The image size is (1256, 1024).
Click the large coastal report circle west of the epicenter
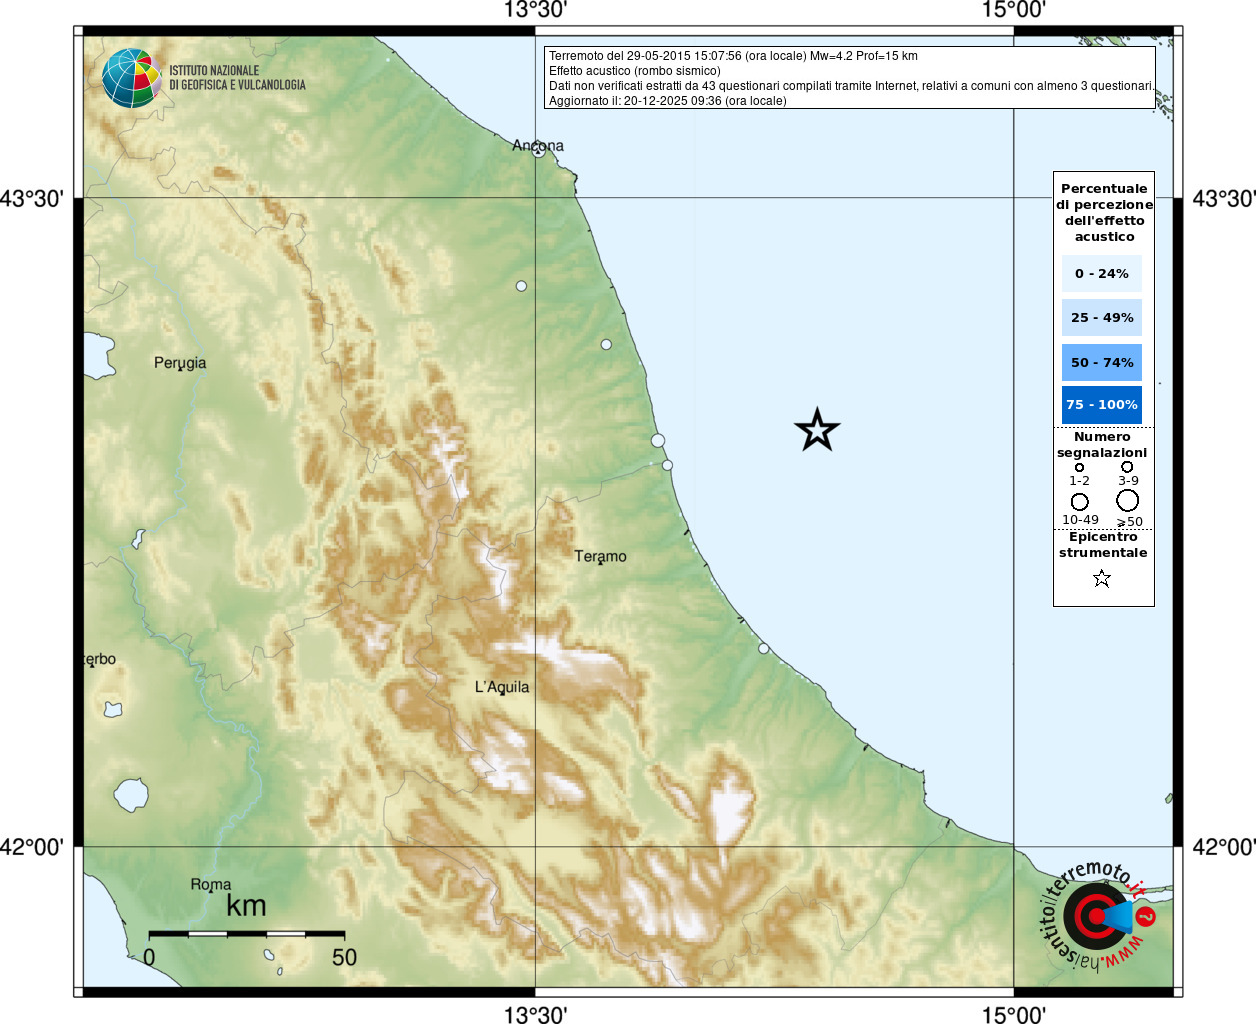658,440
